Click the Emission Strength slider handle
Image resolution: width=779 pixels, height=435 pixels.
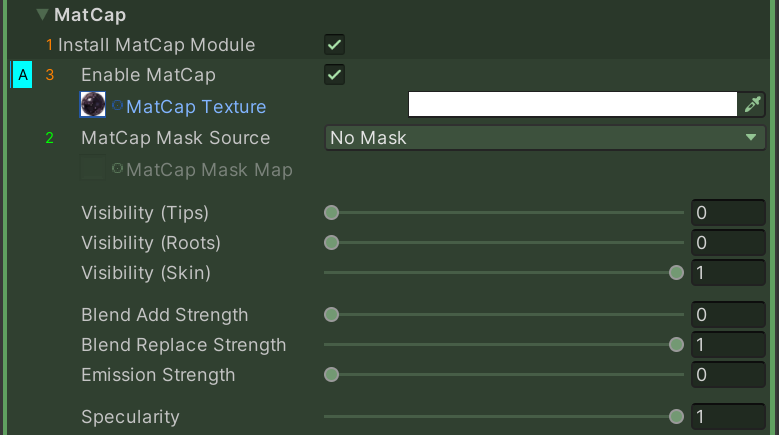[x=332, y=375]
